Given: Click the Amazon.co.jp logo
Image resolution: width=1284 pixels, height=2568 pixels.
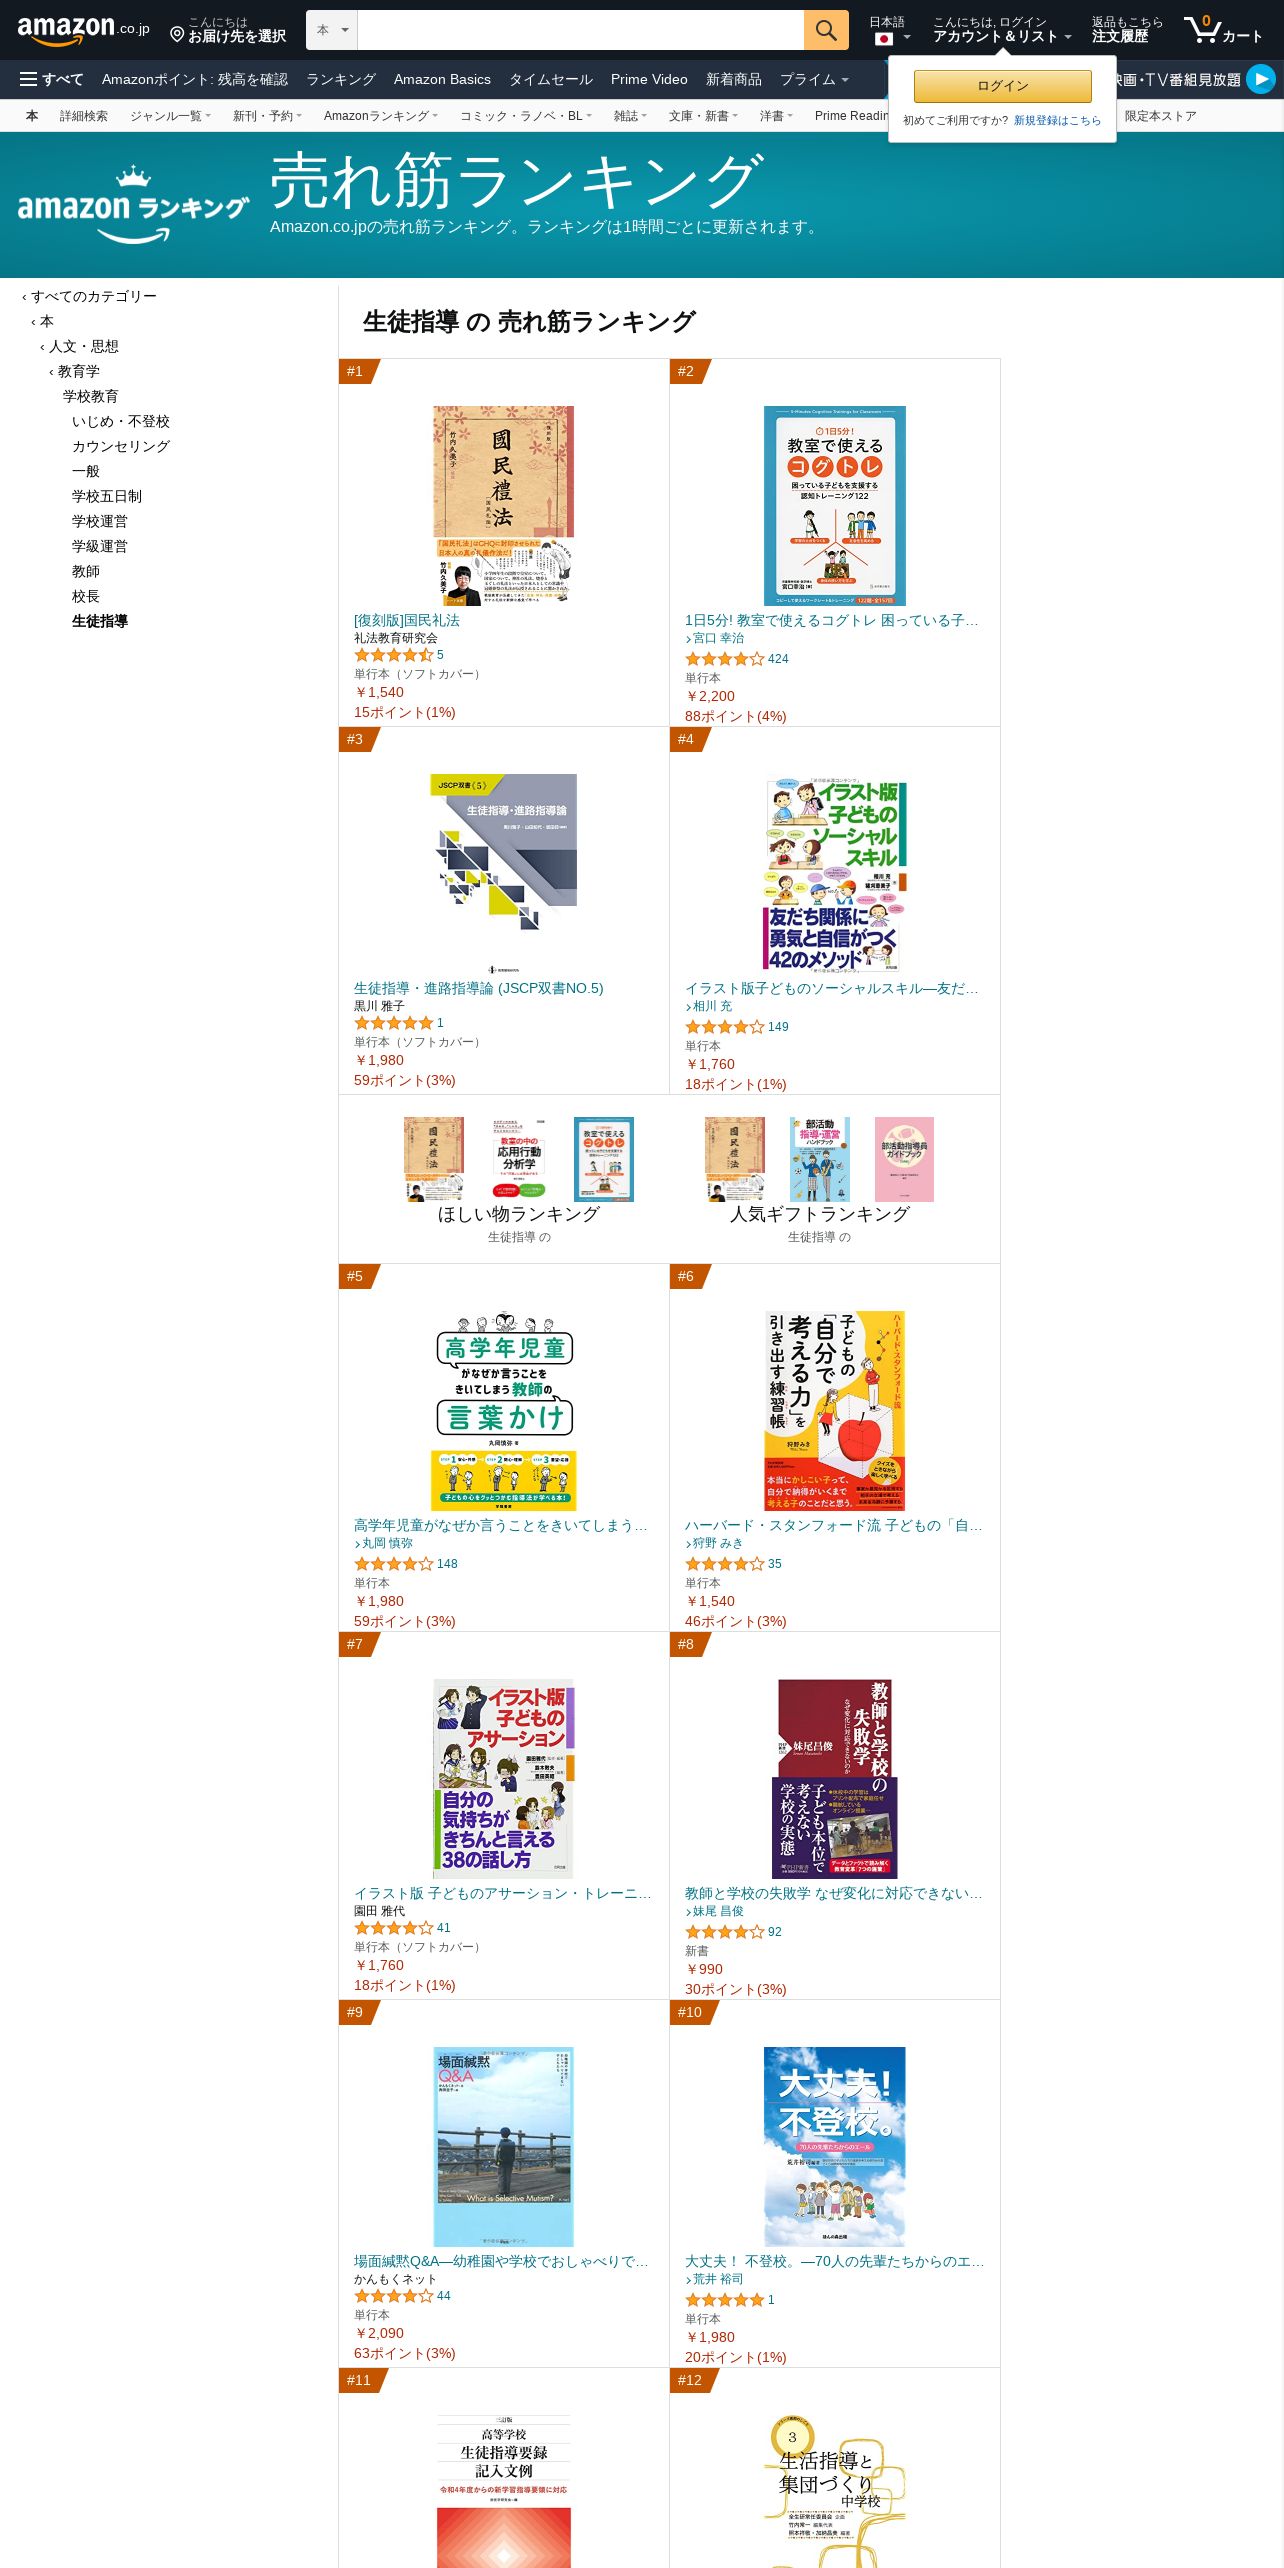Looking at the screenshot, I should pyautogui.click(x=83, y=30).
